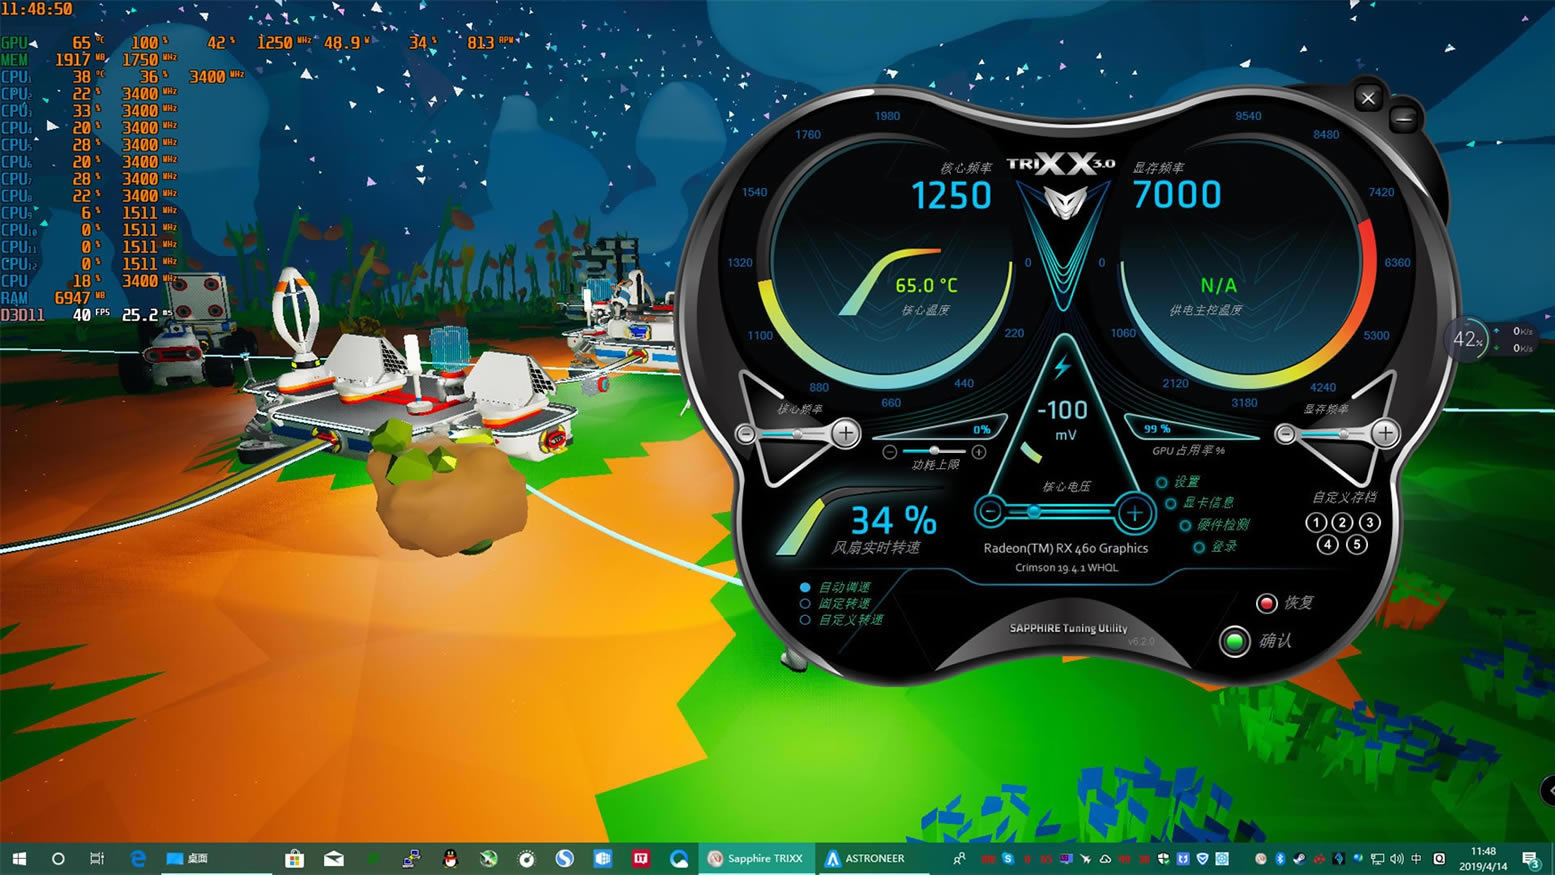Screen dimensions: 1555x875
Task: Open Cortana search circle
Action: (58, 858)
